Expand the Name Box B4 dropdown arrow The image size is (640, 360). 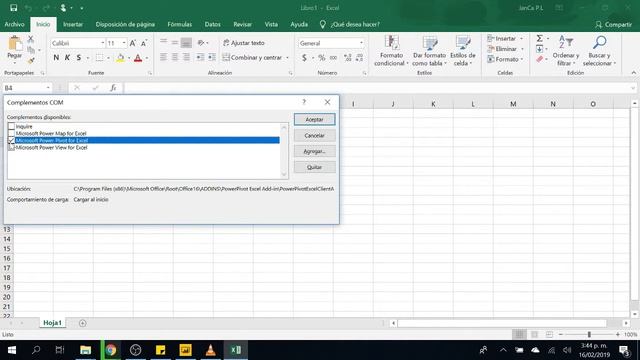48,88
